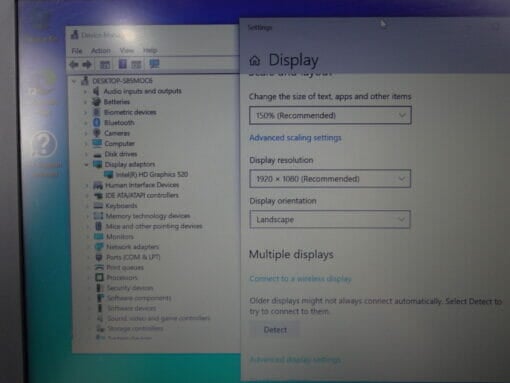510x383 pixels.
Task: Click the Network adapters icon
Action: point(99,247)
